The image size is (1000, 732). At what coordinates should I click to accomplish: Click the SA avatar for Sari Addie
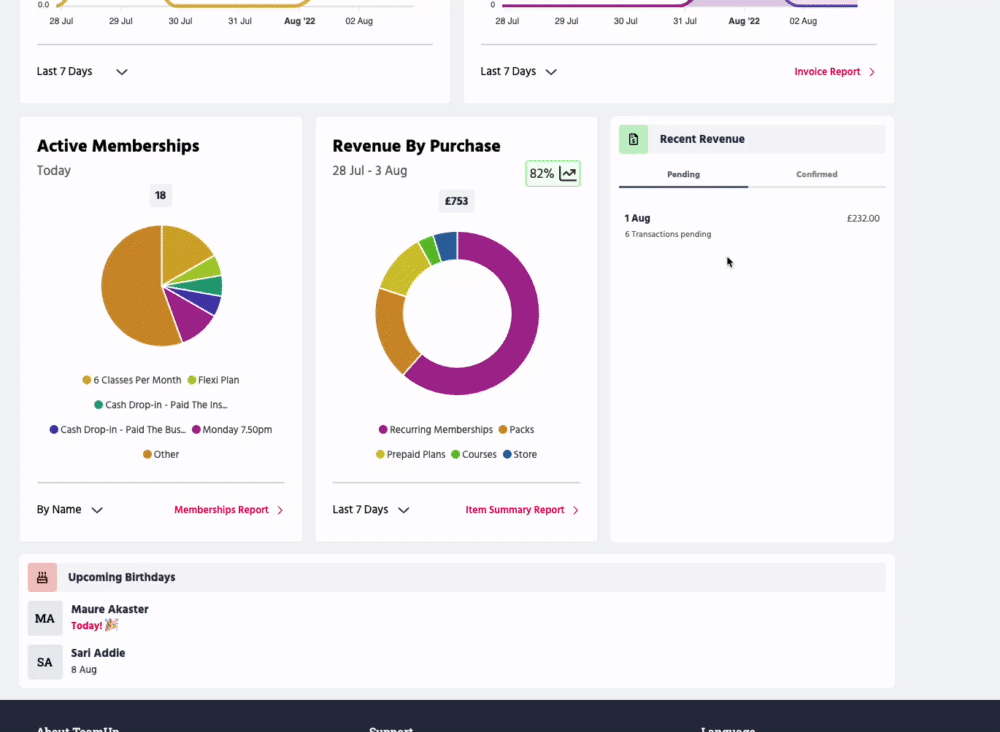coord(45,662)
